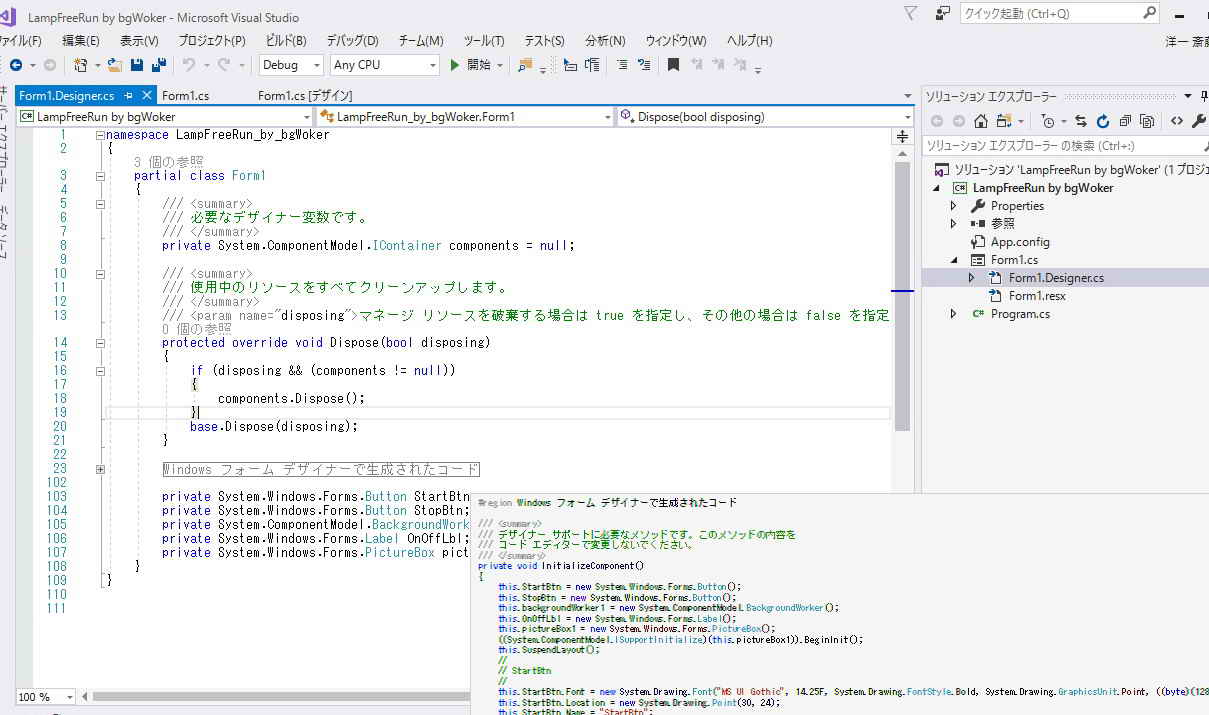This screenshot has width=1209, height=715.
Task: Collapse all in Solution Explorer
Action: pos(1125,121)
